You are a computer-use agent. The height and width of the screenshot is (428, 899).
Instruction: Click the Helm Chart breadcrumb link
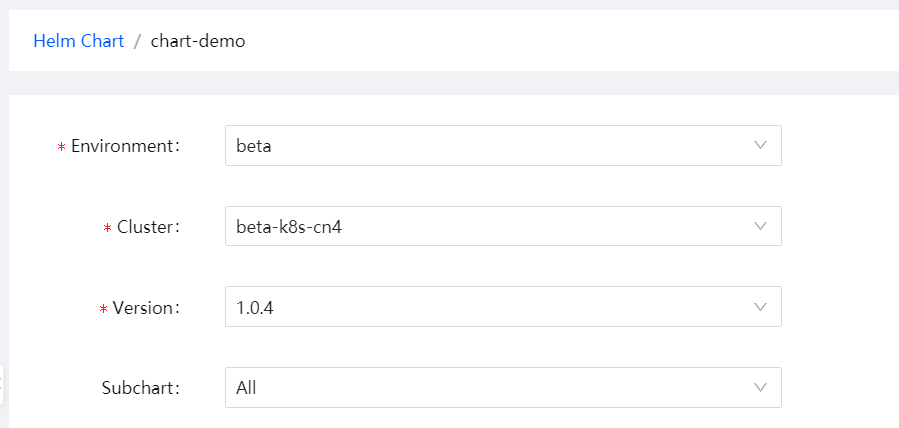coord(78,41)
